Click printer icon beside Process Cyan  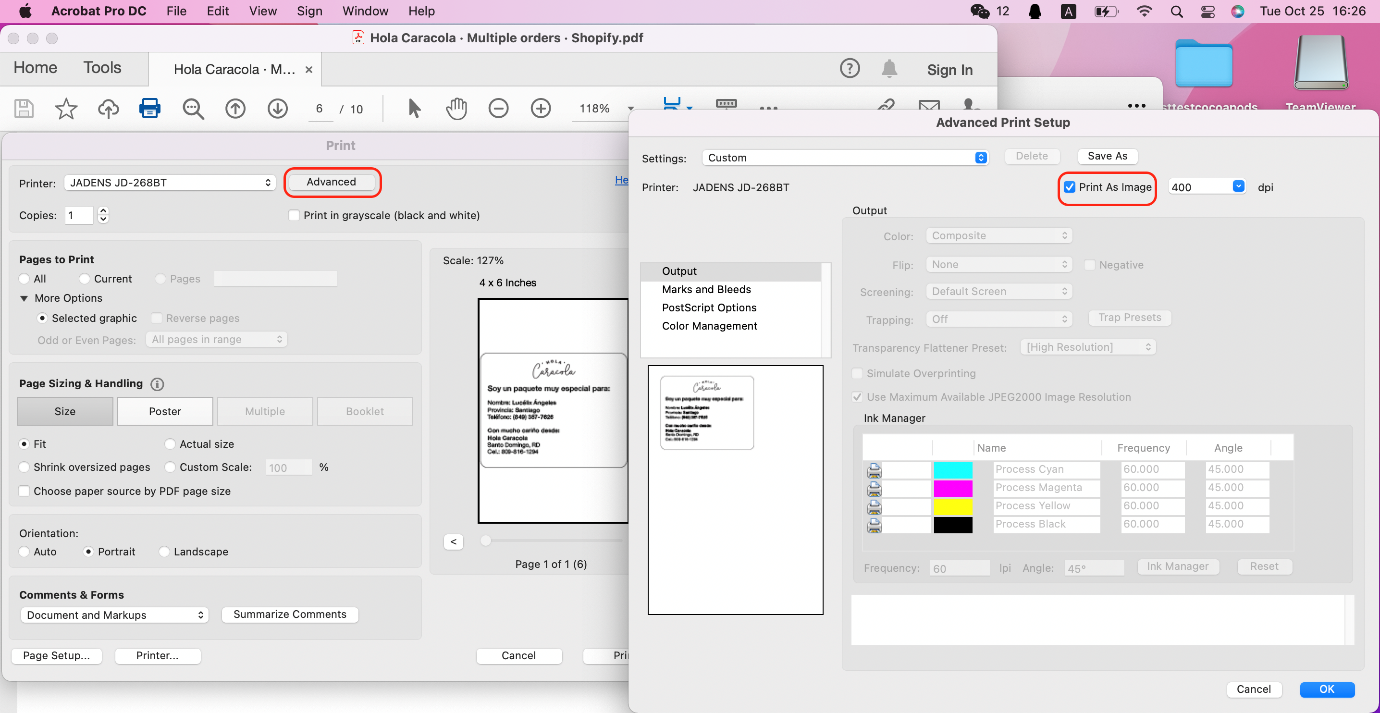(874, 470)
